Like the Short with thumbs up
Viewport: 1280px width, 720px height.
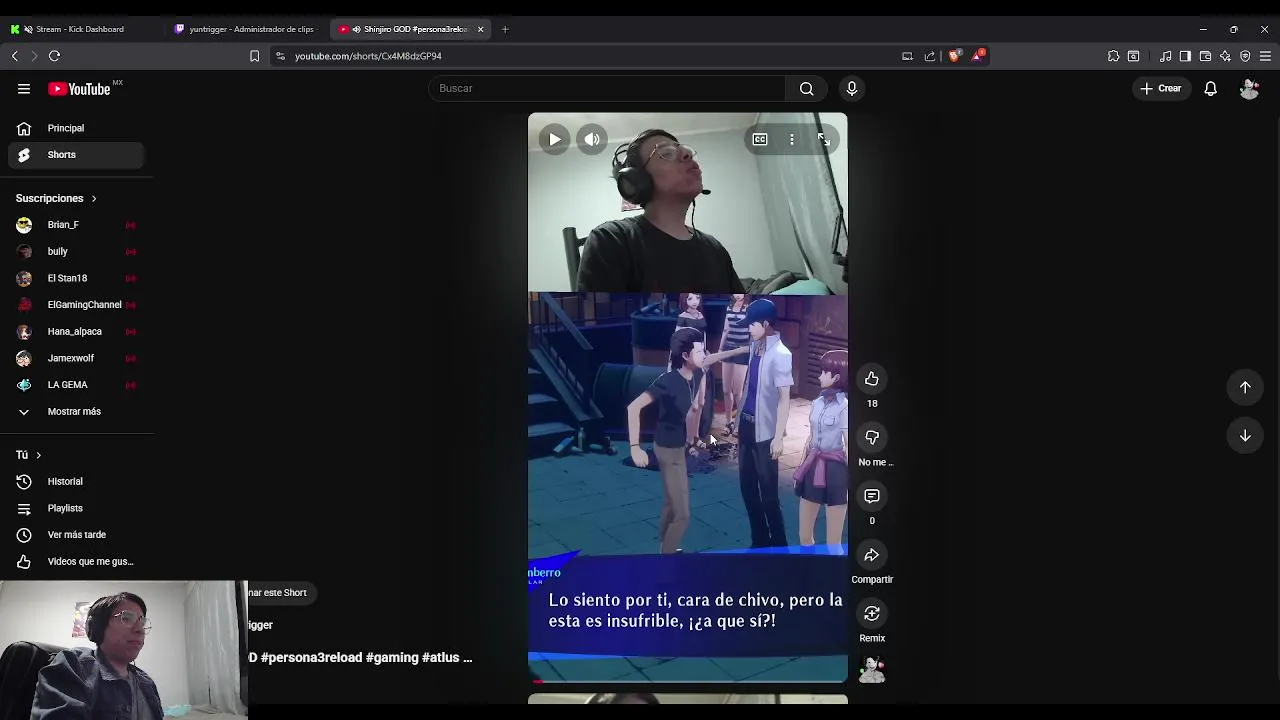[x=872, y=378]
